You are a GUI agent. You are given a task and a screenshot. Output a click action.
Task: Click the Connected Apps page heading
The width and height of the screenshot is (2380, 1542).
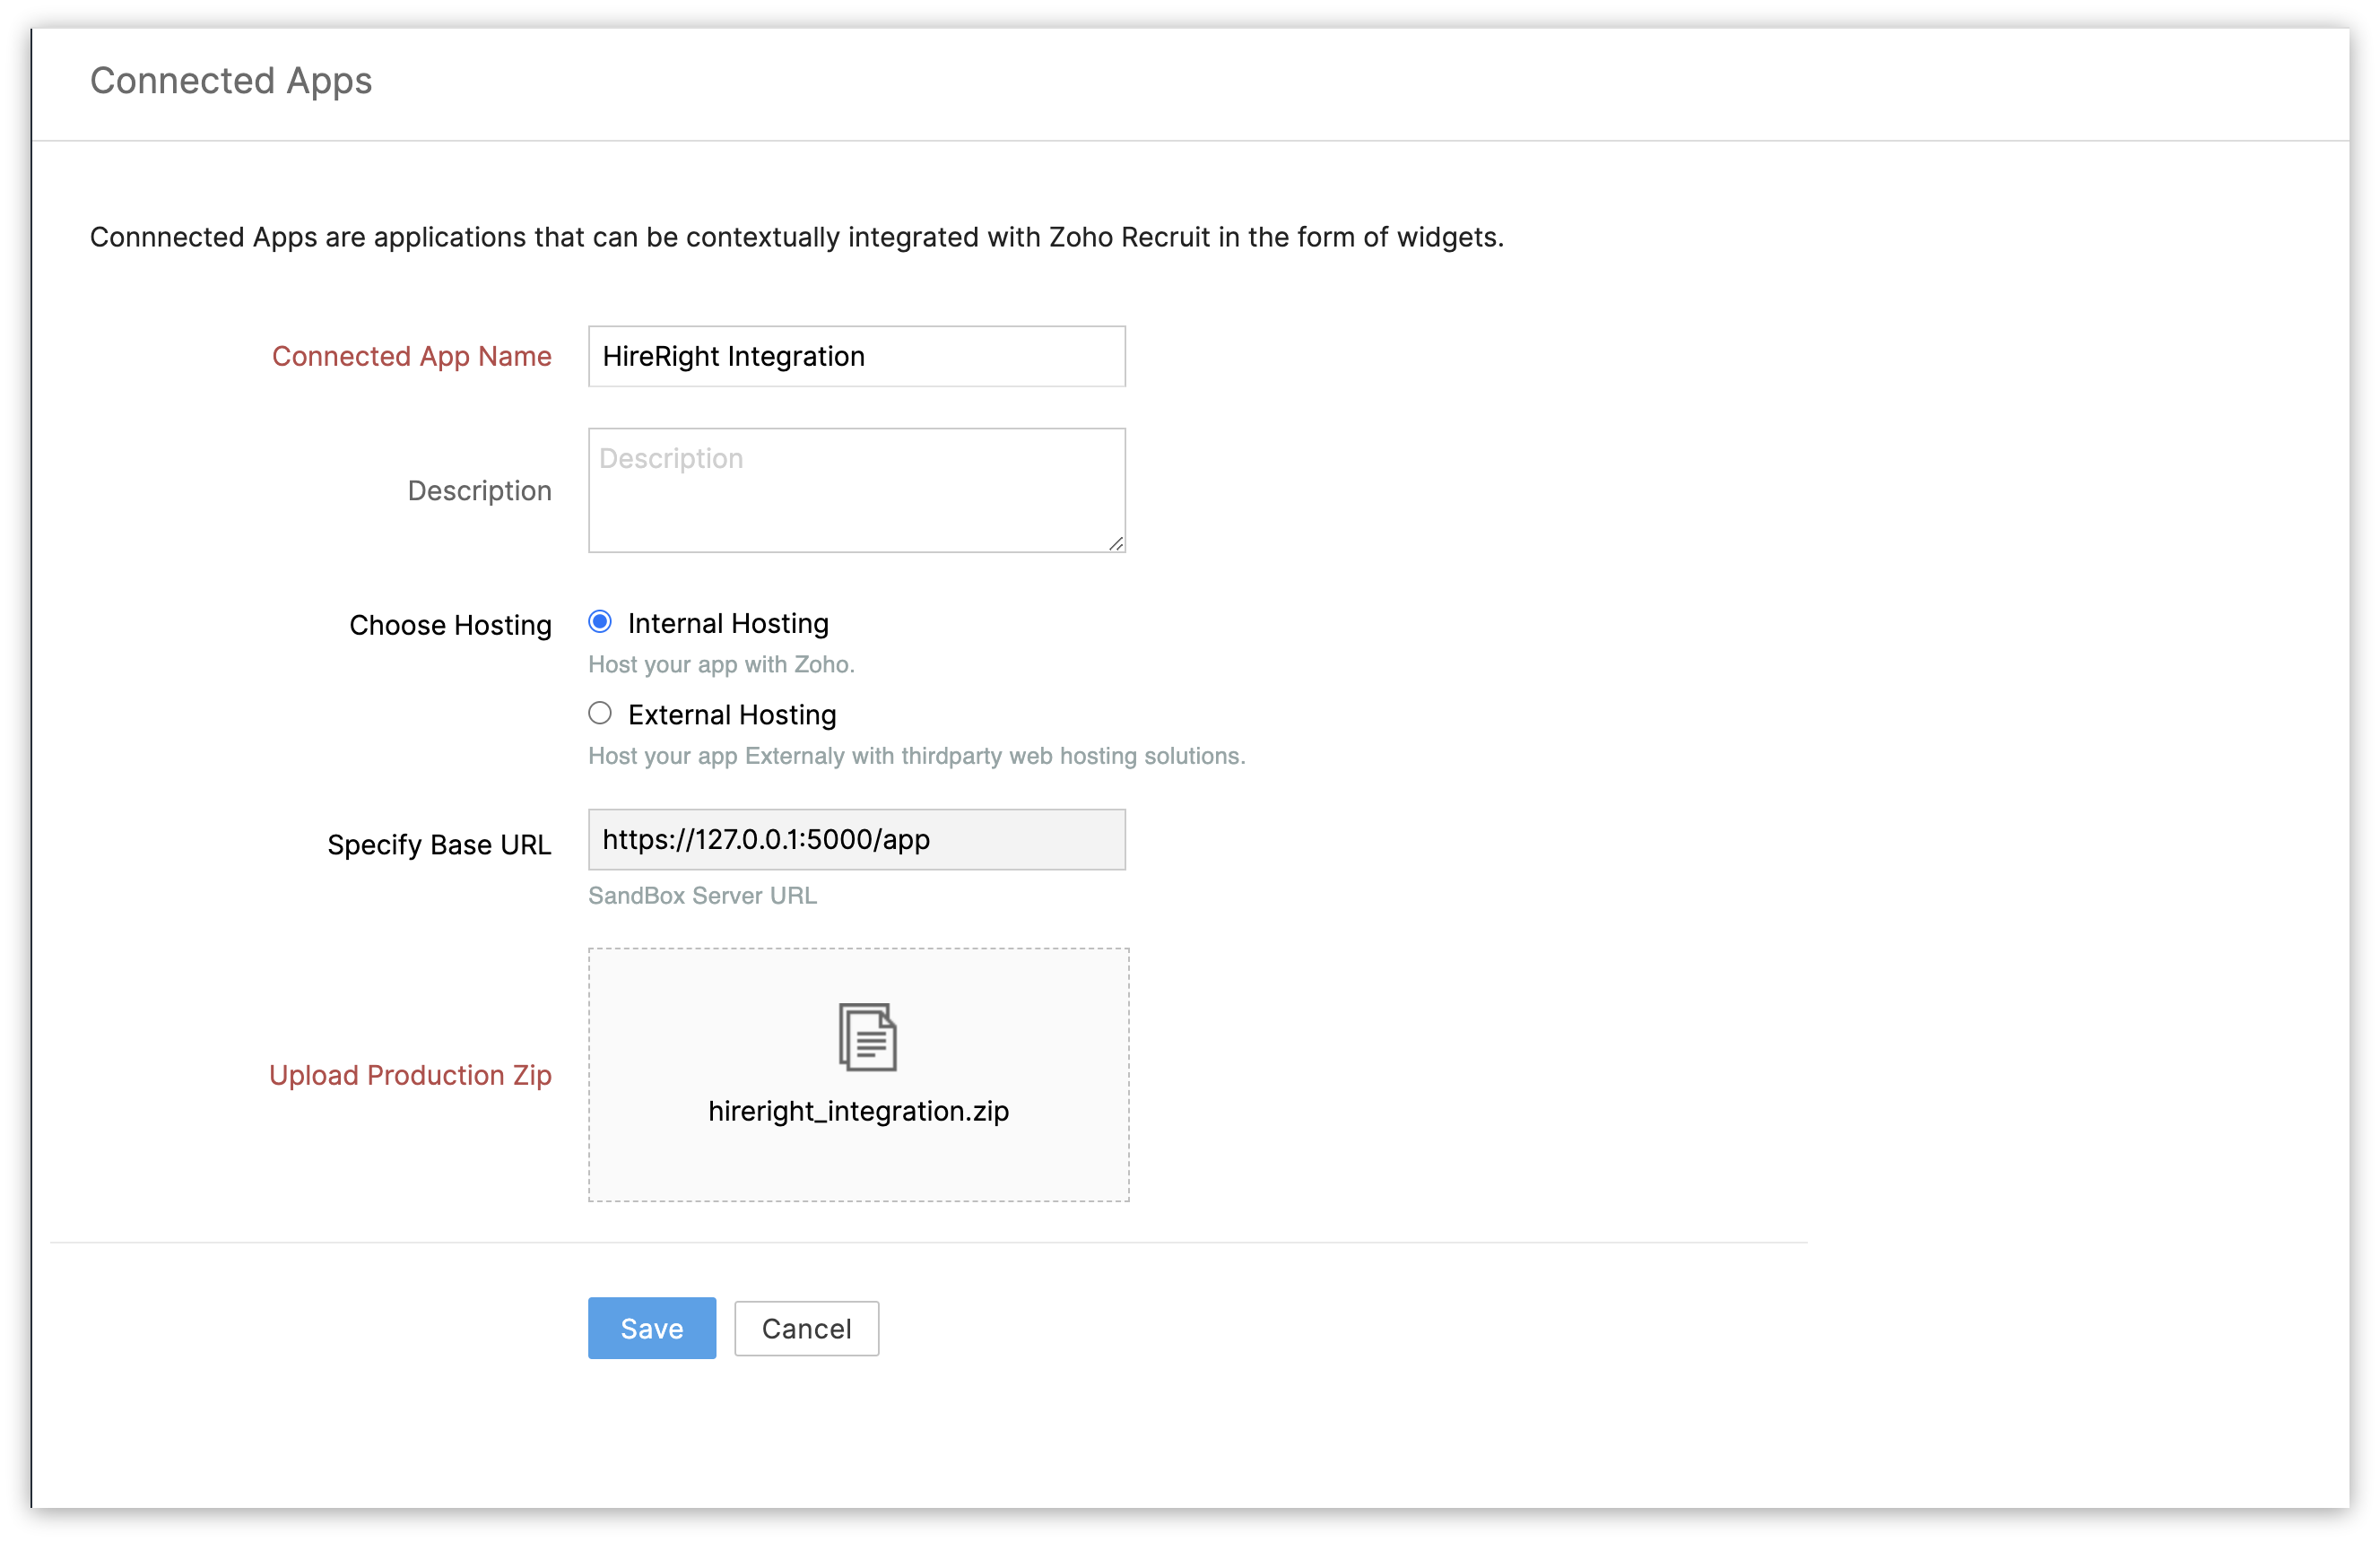click(231, 81)
